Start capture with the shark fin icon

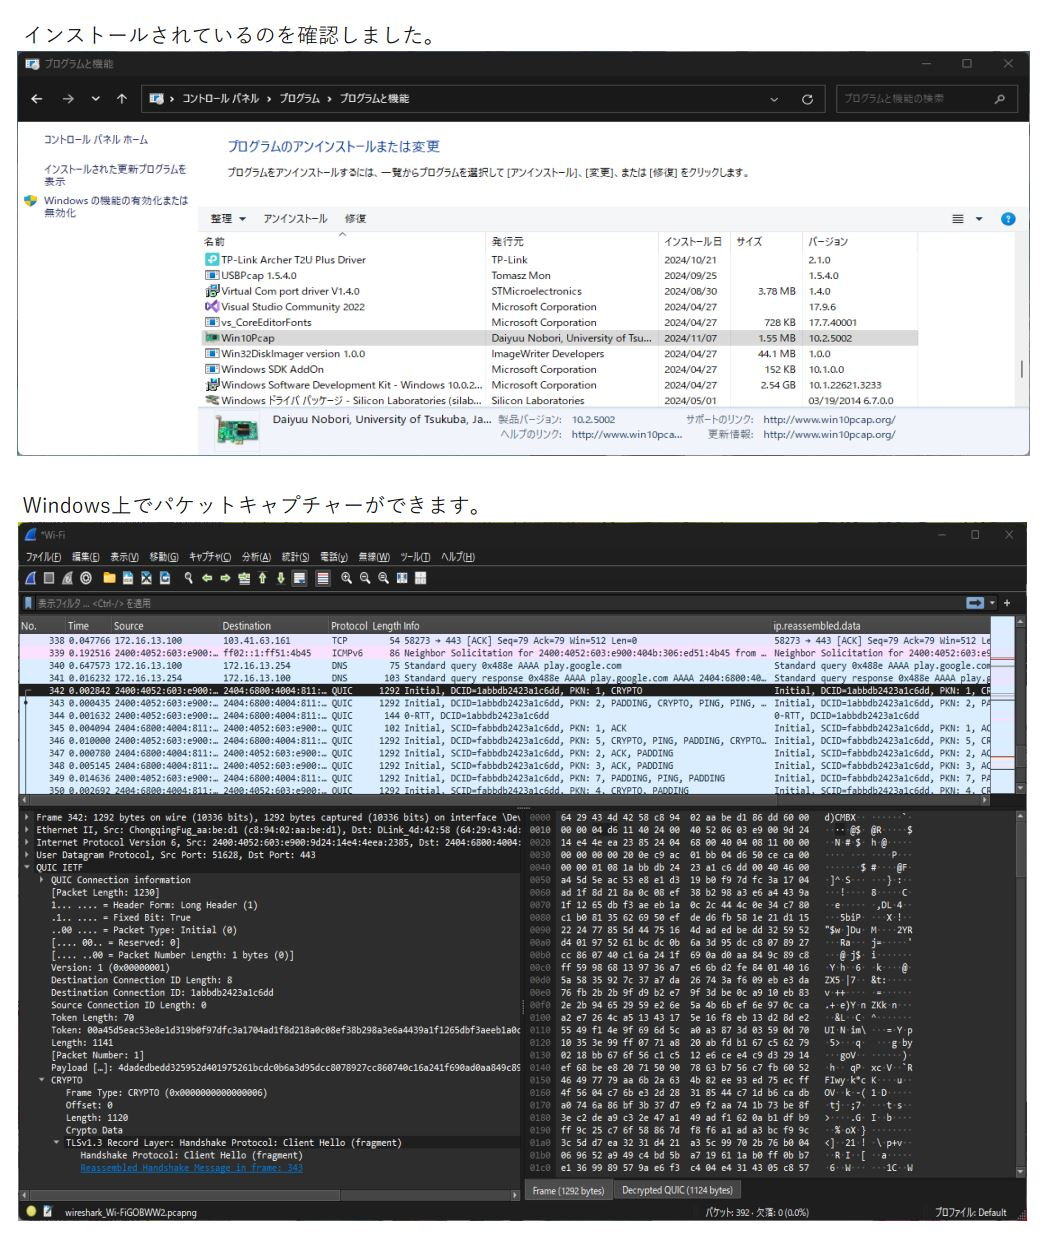pyautogui.click(x=32, y=578)
